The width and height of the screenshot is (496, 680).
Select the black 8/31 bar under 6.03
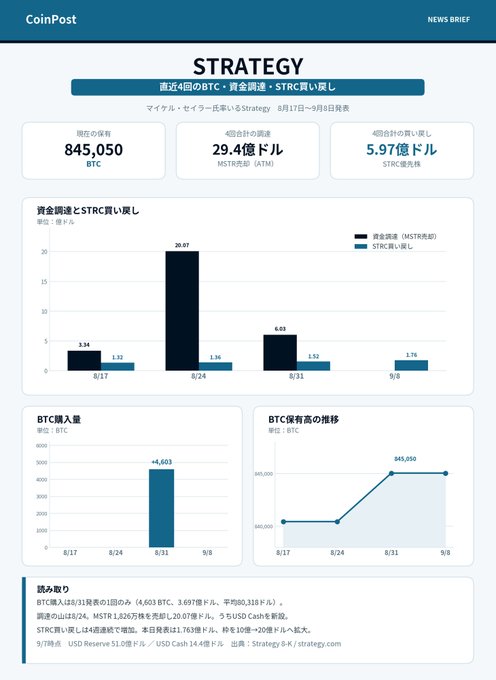[x=280, y=353]
